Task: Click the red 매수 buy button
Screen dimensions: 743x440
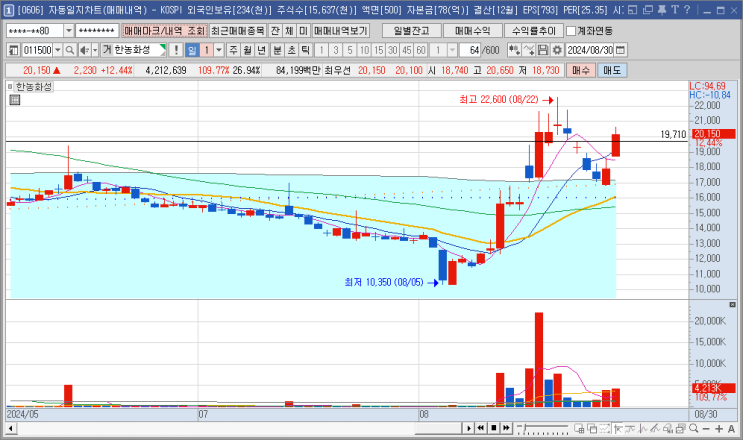Action: (580, 71)
